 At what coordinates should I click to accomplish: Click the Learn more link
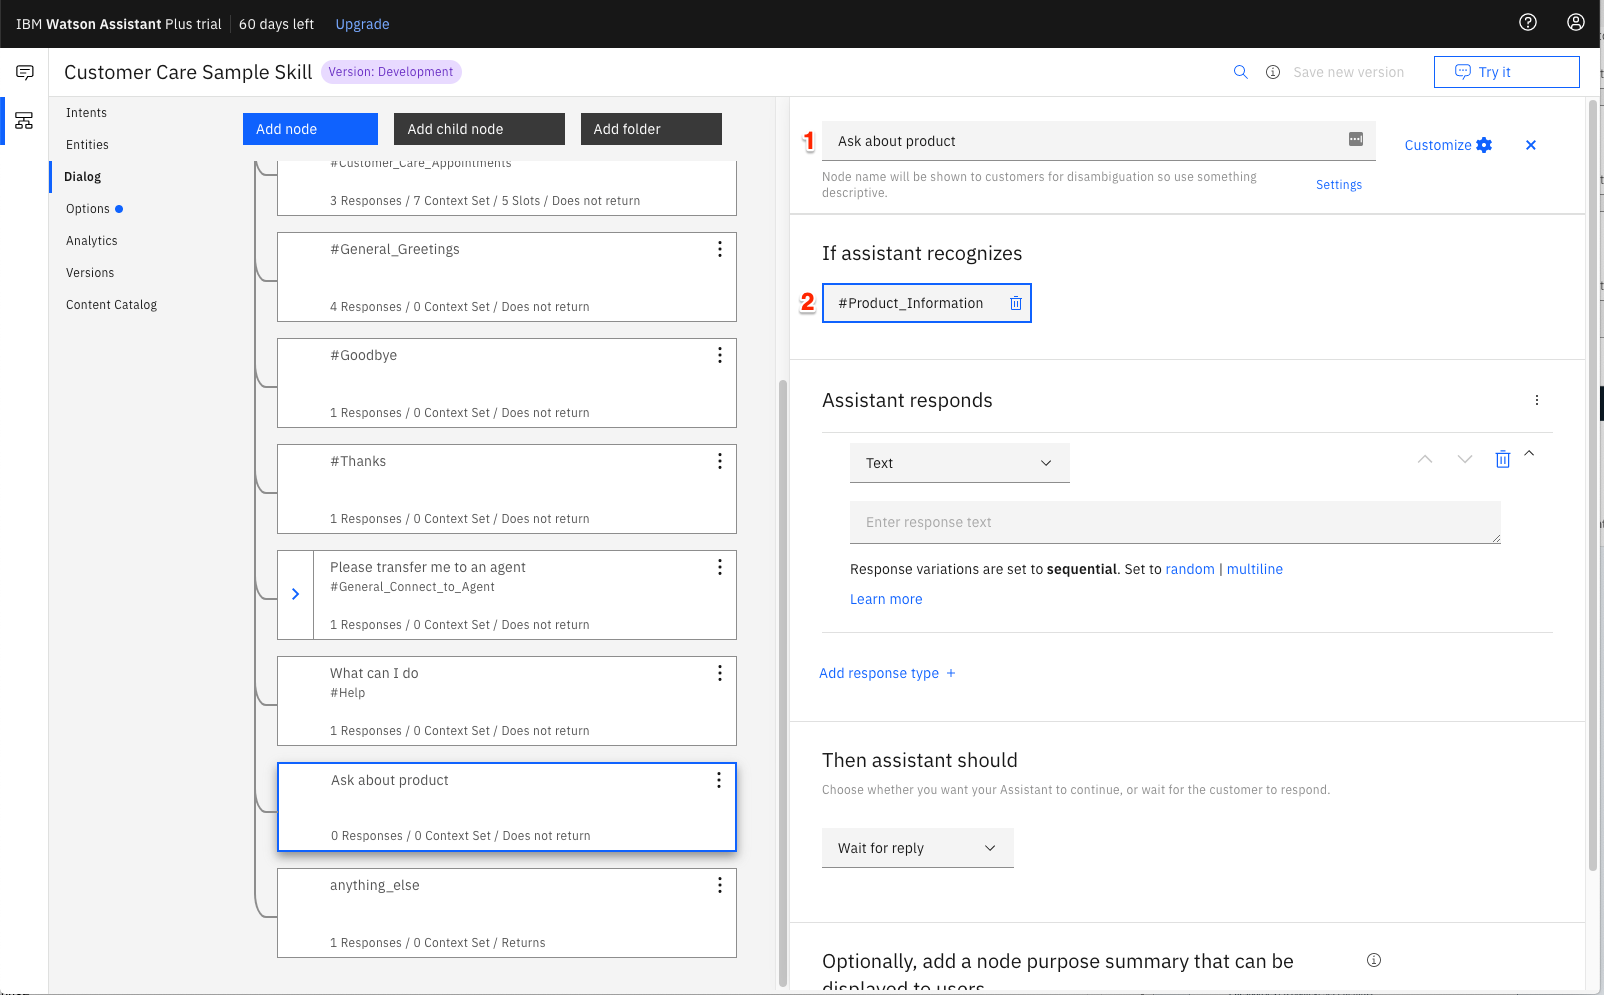pos(886,599)
